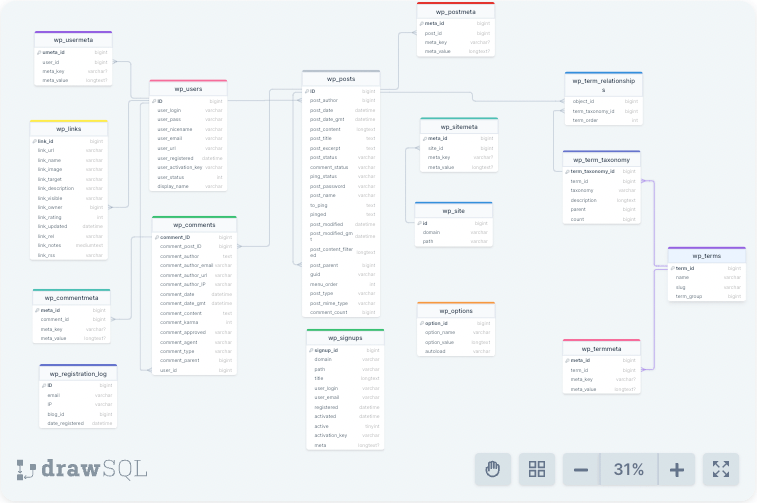
Task: Click the key icon beside wp_terms term_id
Action: 671,268
